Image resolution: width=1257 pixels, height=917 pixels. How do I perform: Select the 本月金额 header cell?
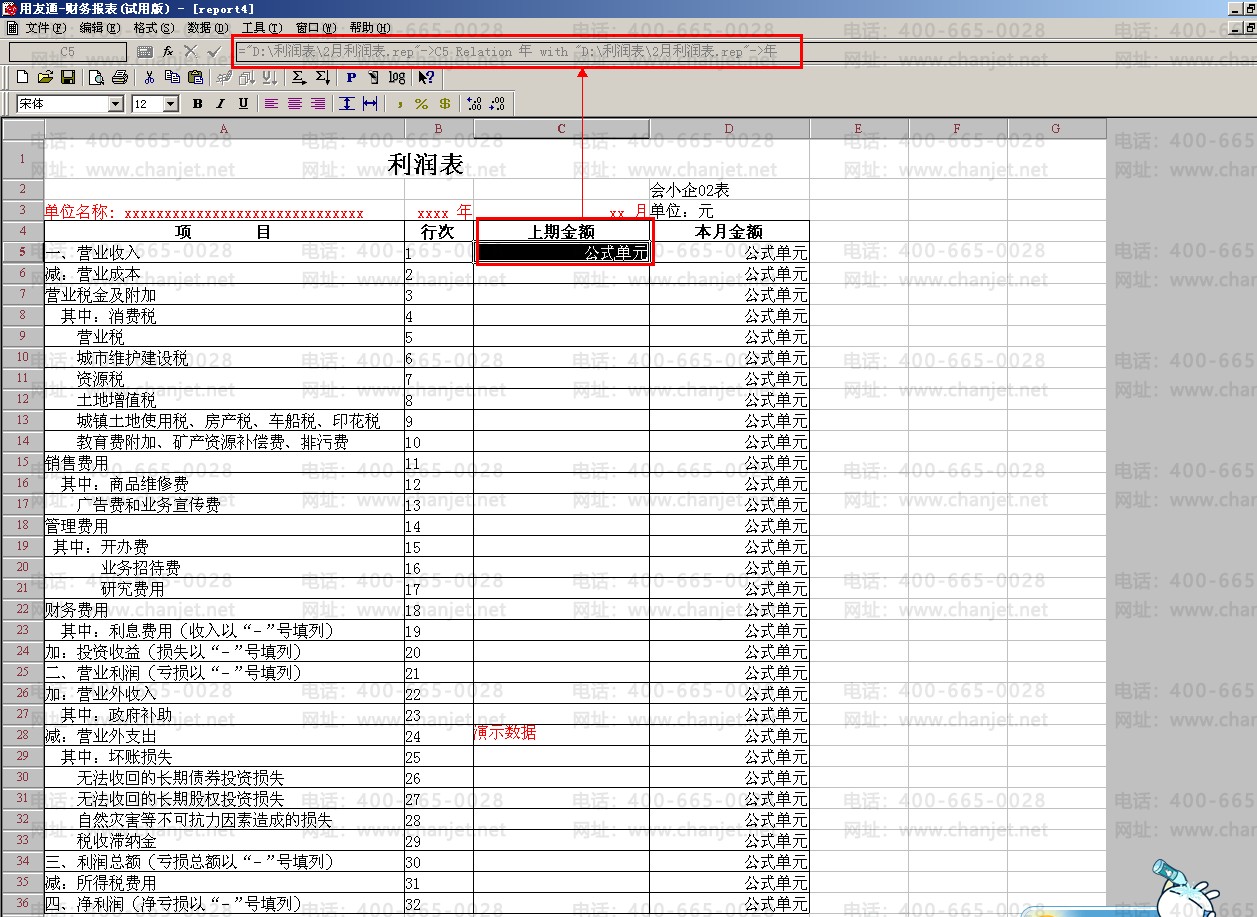[729, 231]
